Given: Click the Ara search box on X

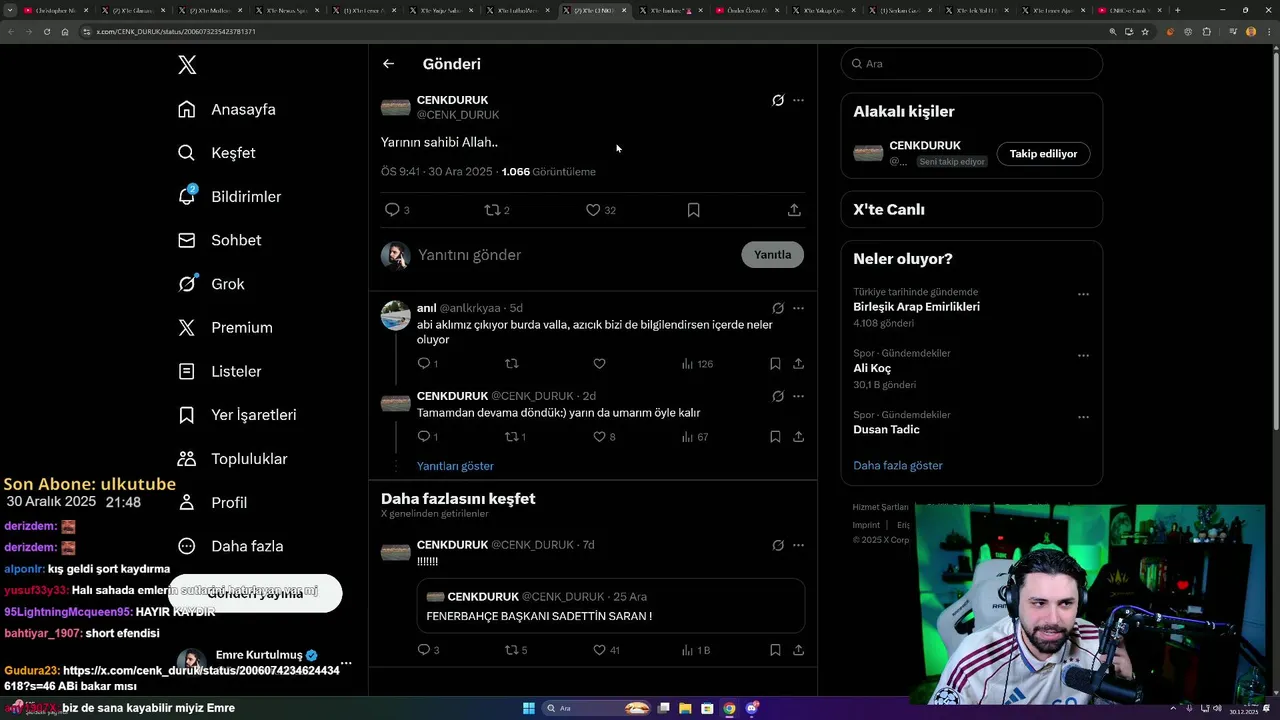Looking at the screenshot, I should pyautogui.click(x=972, y=63).
